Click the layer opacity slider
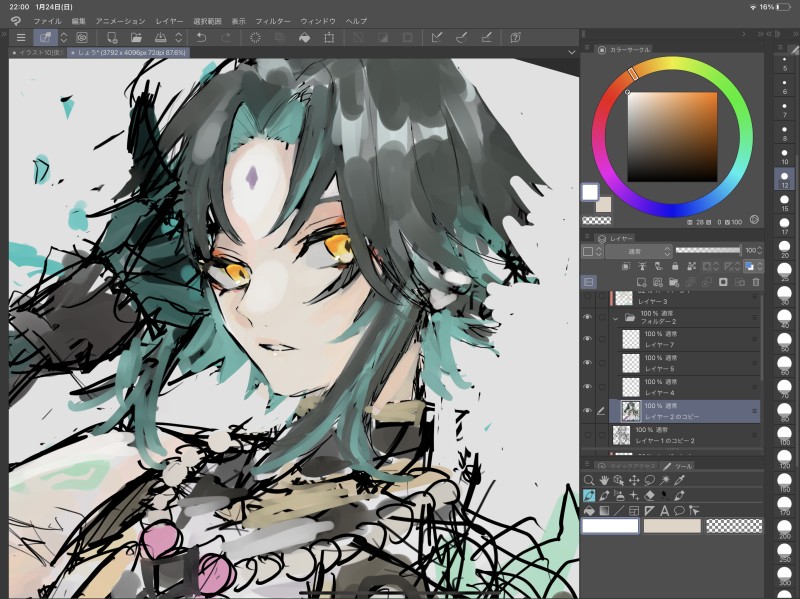The height and width of the screenshot is (599, 800). pos(708,250)
